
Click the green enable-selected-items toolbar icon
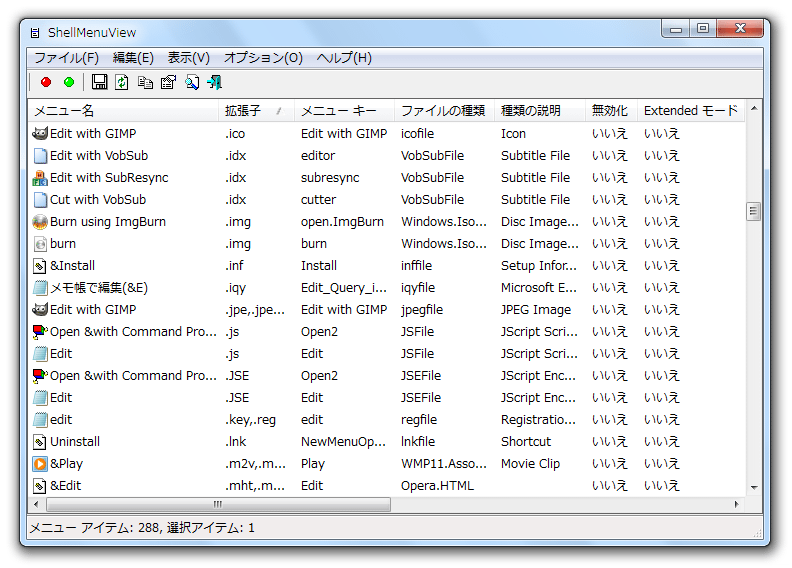pyautogui.click(x=69, y=82)
